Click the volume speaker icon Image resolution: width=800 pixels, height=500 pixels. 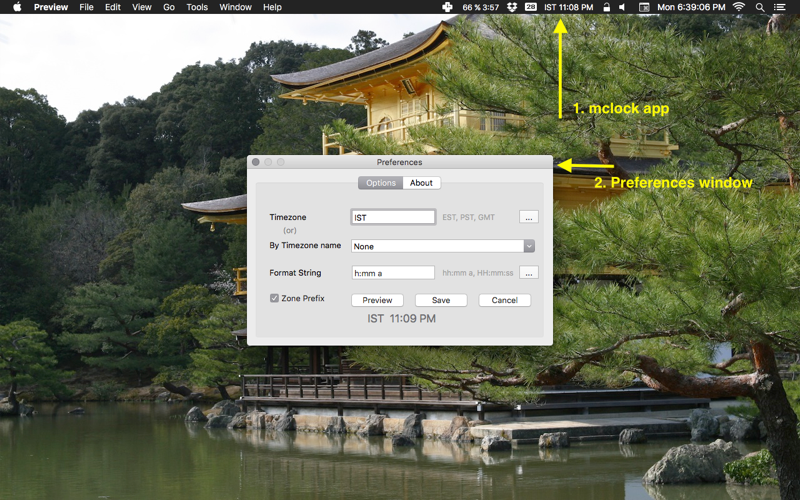622,7
